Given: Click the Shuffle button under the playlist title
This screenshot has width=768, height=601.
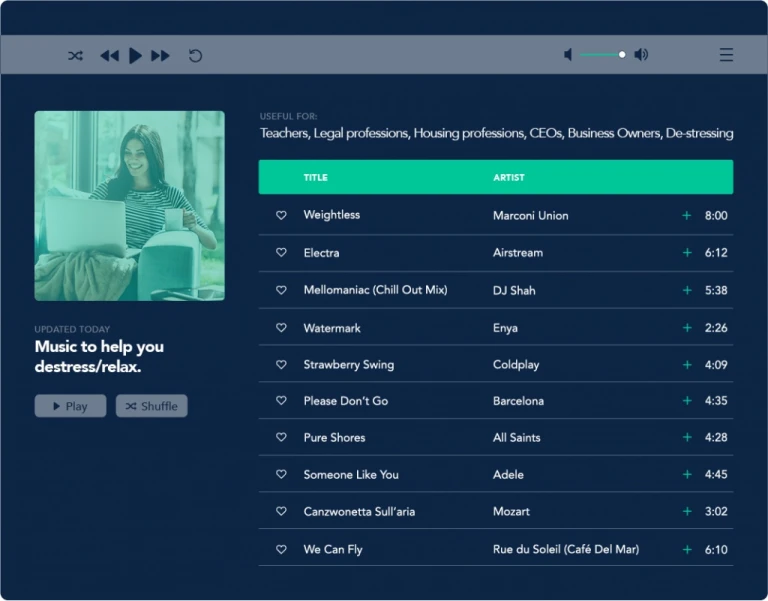Looking at the screenshot, I should [151, 406].
